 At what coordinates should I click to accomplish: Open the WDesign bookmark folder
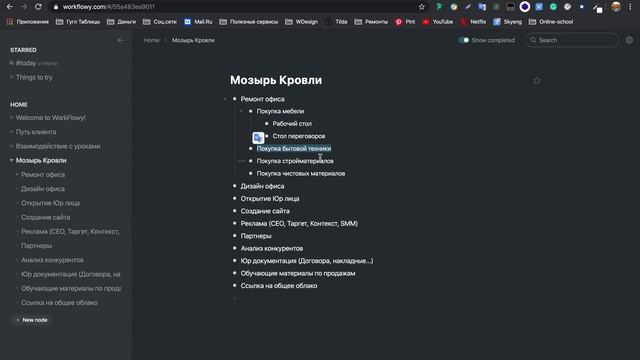(301, 22)
